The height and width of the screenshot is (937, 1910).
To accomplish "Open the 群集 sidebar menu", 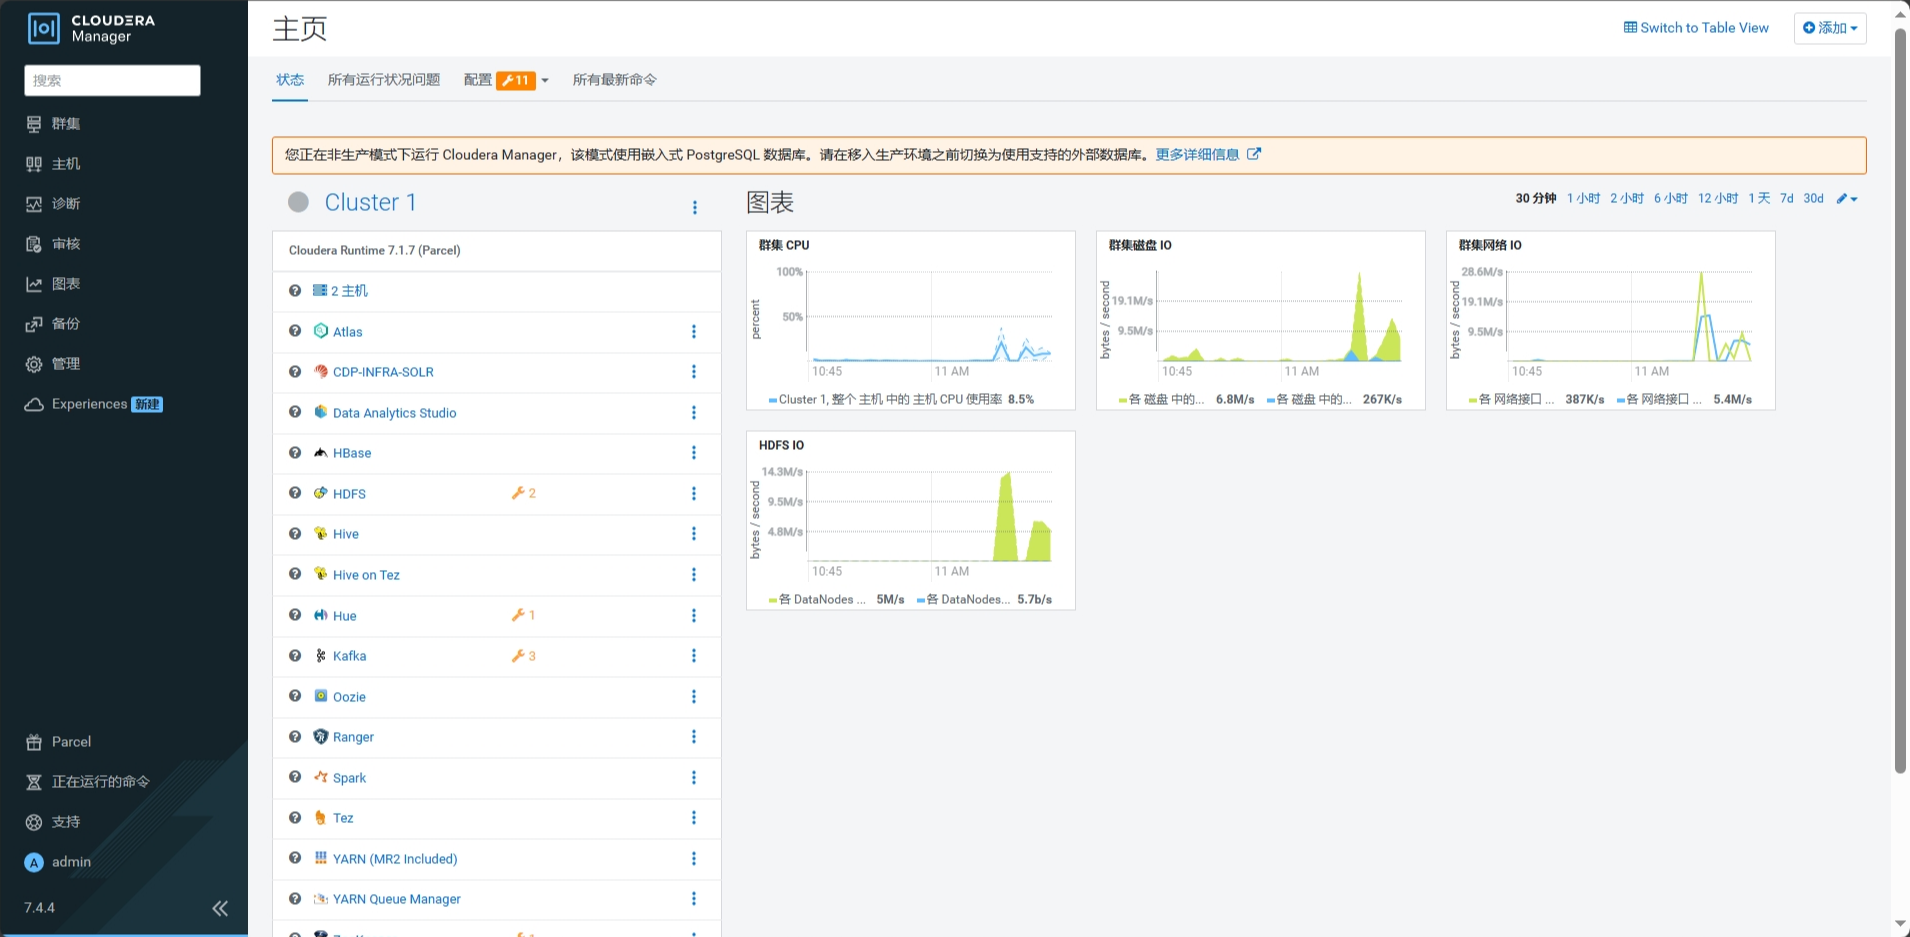I will (54, 124).
